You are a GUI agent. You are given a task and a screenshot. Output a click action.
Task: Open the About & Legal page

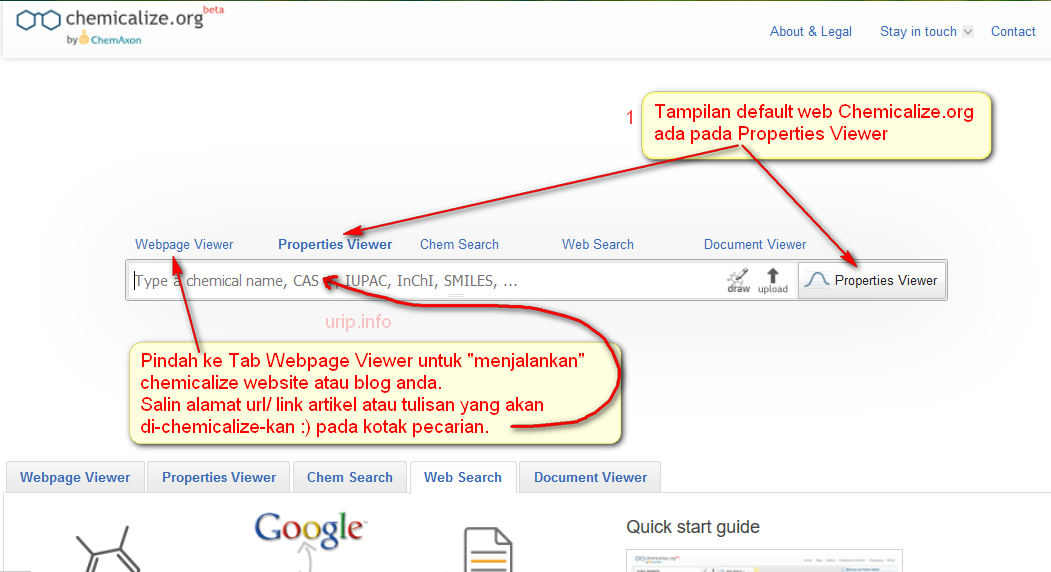[810, 32]
